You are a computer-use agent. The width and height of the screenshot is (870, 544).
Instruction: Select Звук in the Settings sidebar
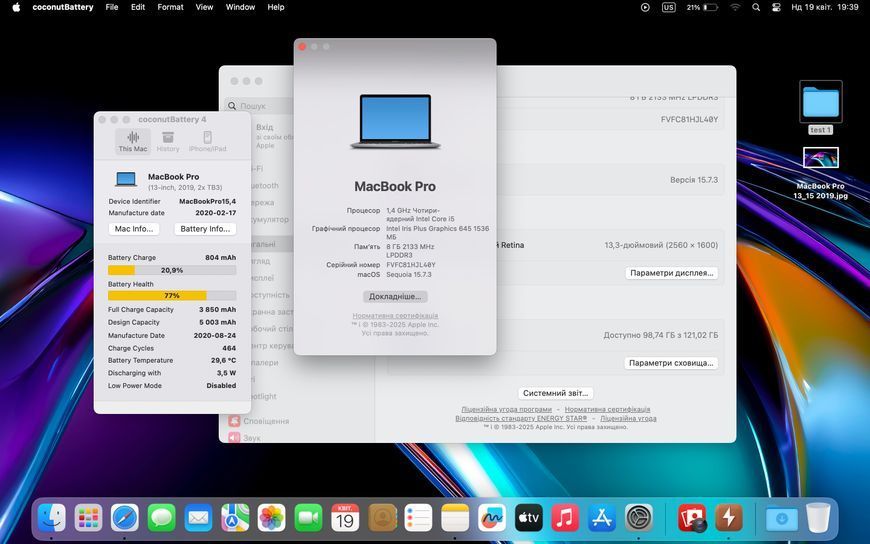[x=245, y=438]
